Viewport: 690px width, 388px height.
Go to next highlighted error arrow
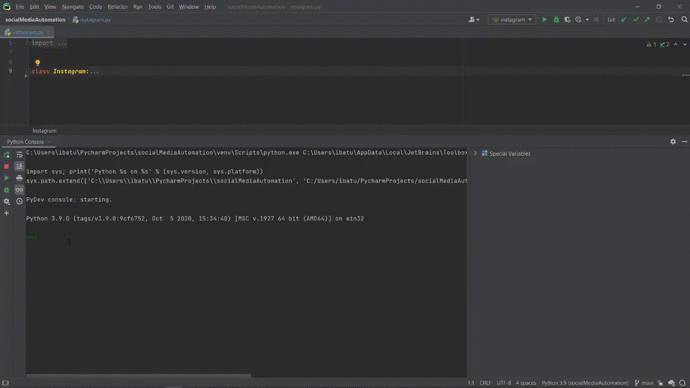(x=684, y=44)
